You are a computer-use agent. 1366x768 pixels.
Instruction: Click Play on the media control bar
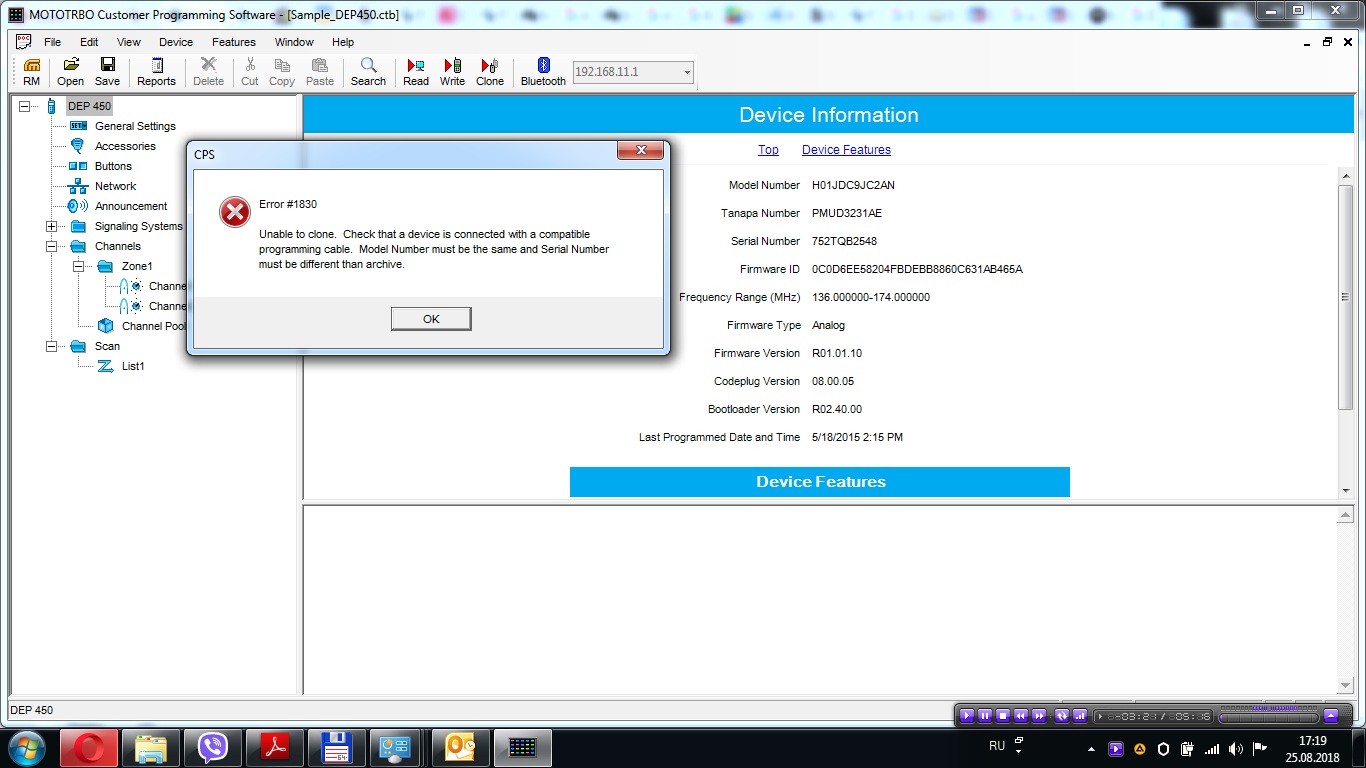(x=967, y=716)
